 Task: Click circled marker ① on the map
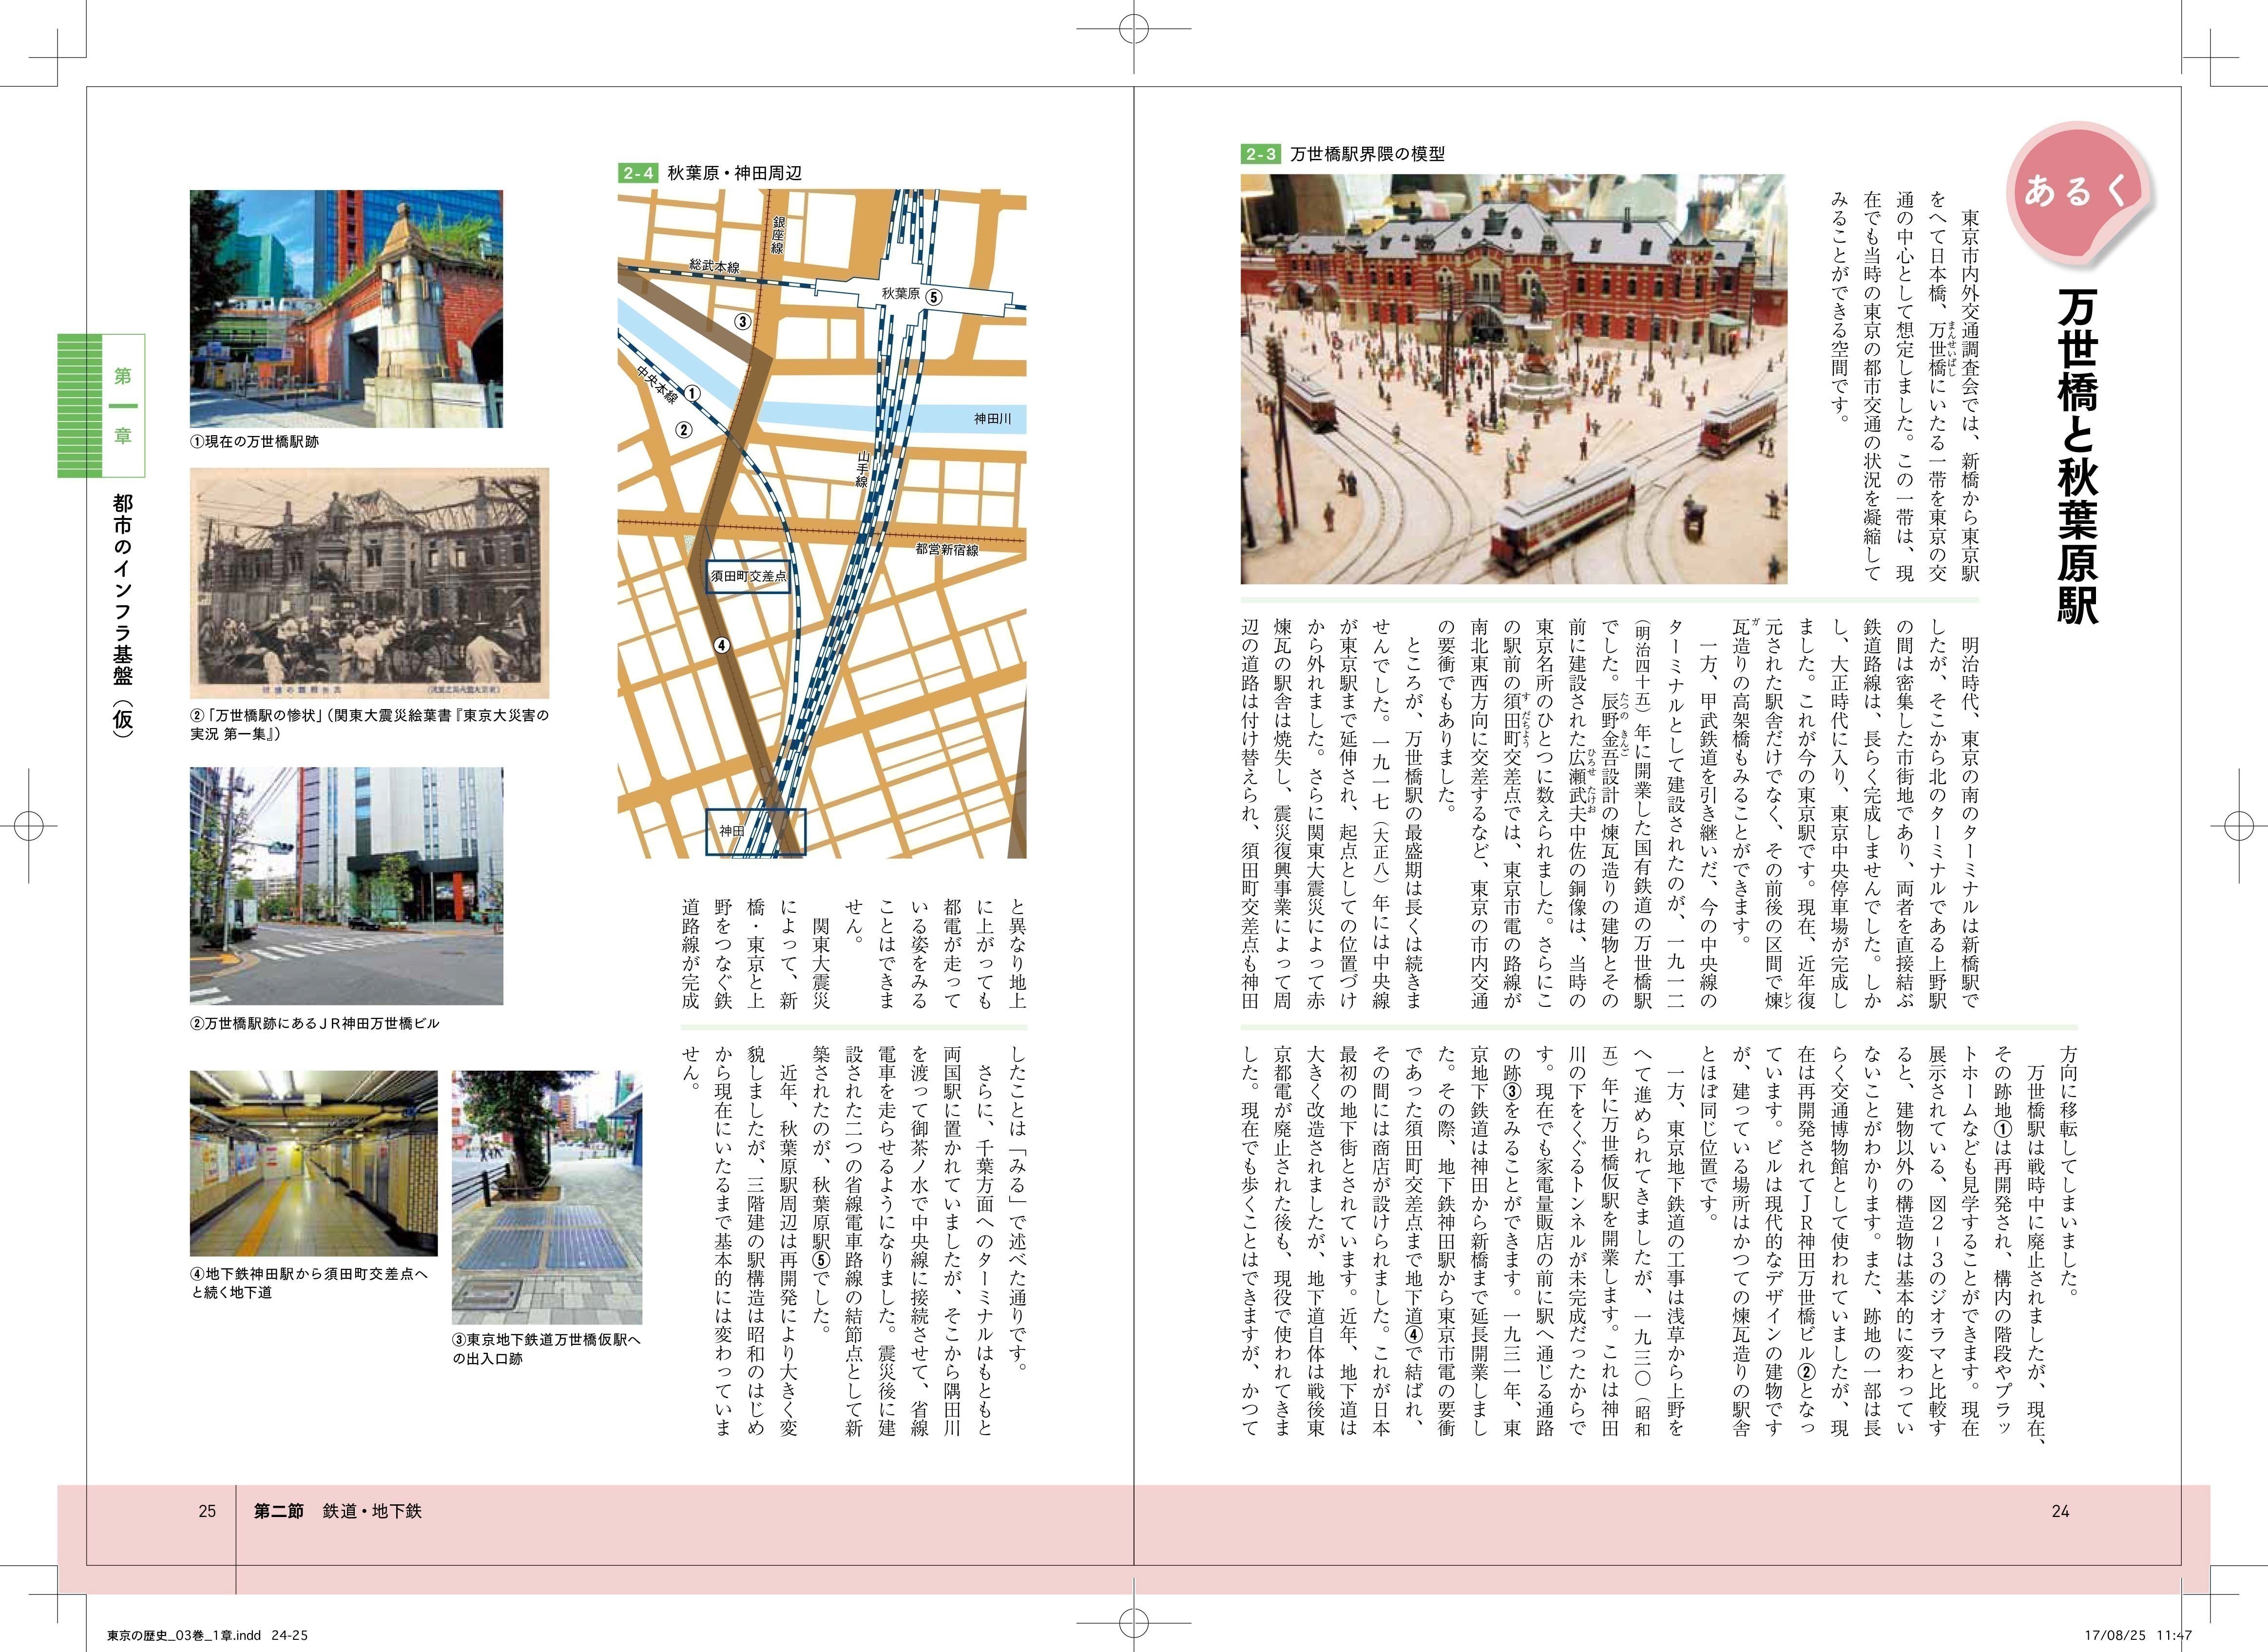tap(691, 395)
